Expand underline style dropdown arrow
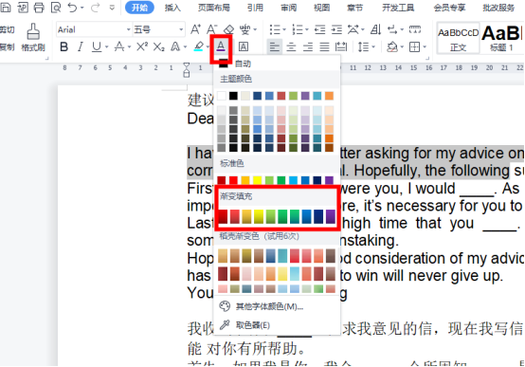 tap(106, 47)
